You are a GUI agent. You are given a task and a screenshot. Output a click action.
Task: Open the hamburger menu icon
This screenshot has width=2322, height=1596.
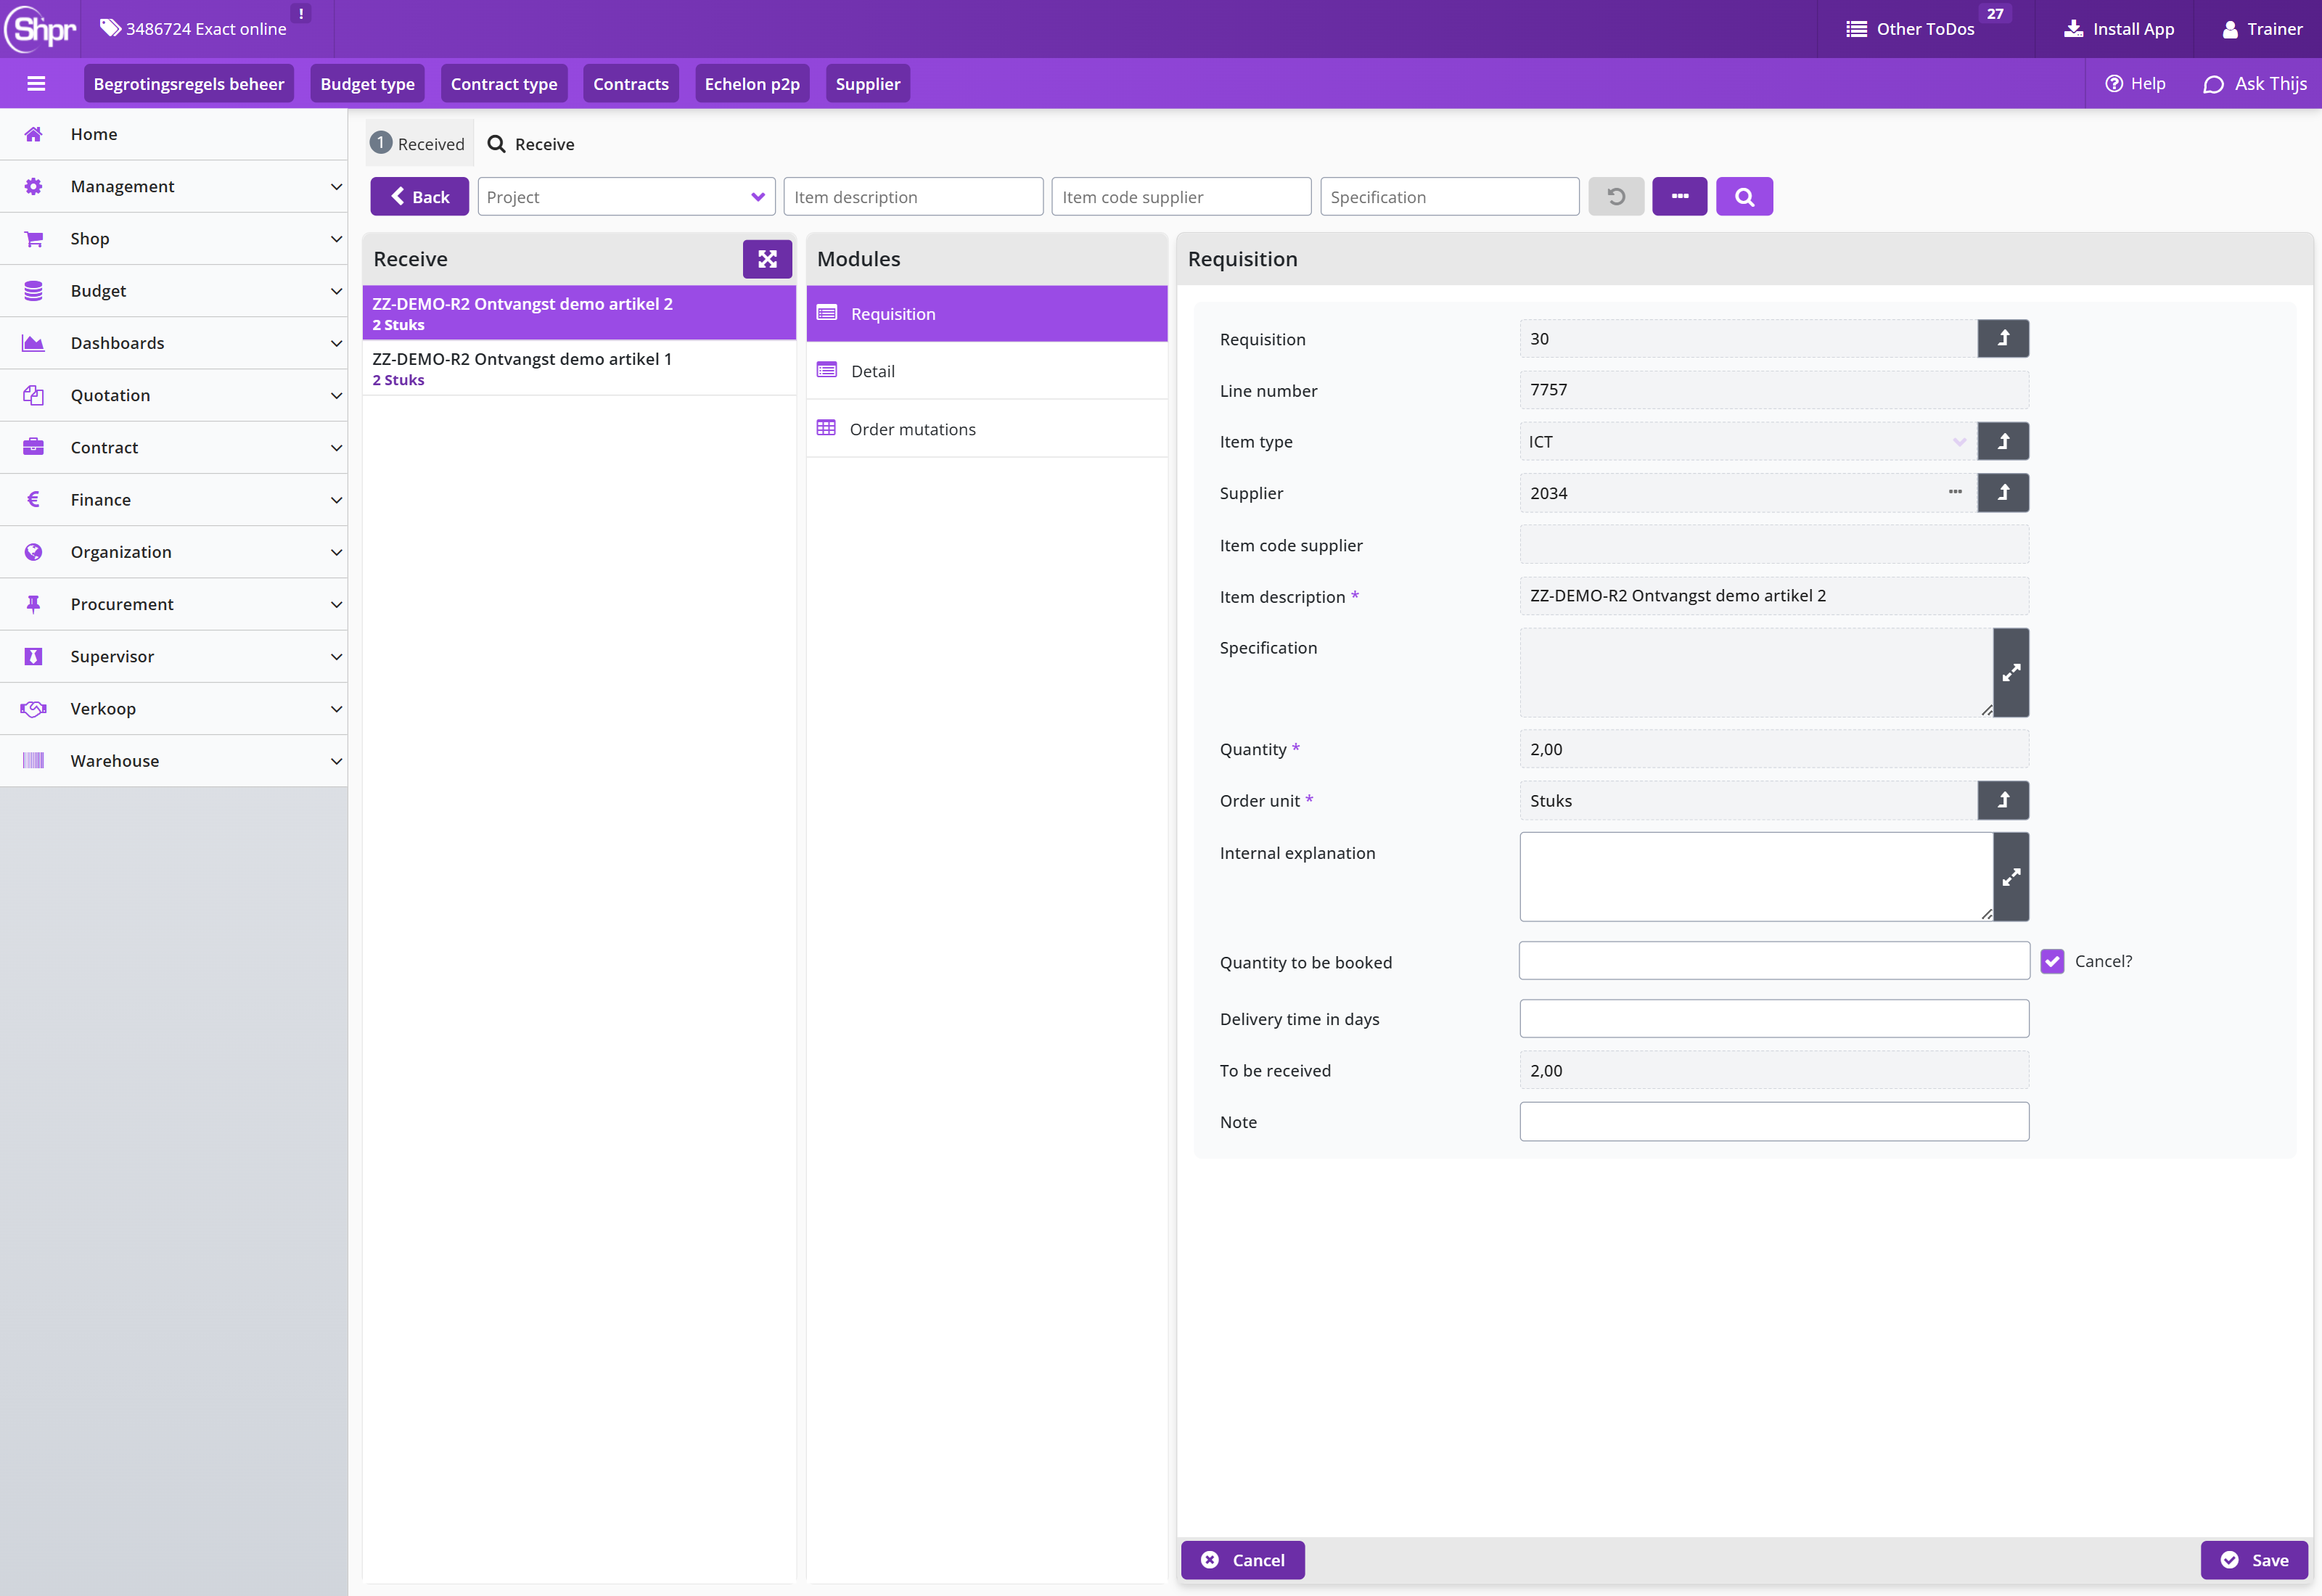pos(36,84)
